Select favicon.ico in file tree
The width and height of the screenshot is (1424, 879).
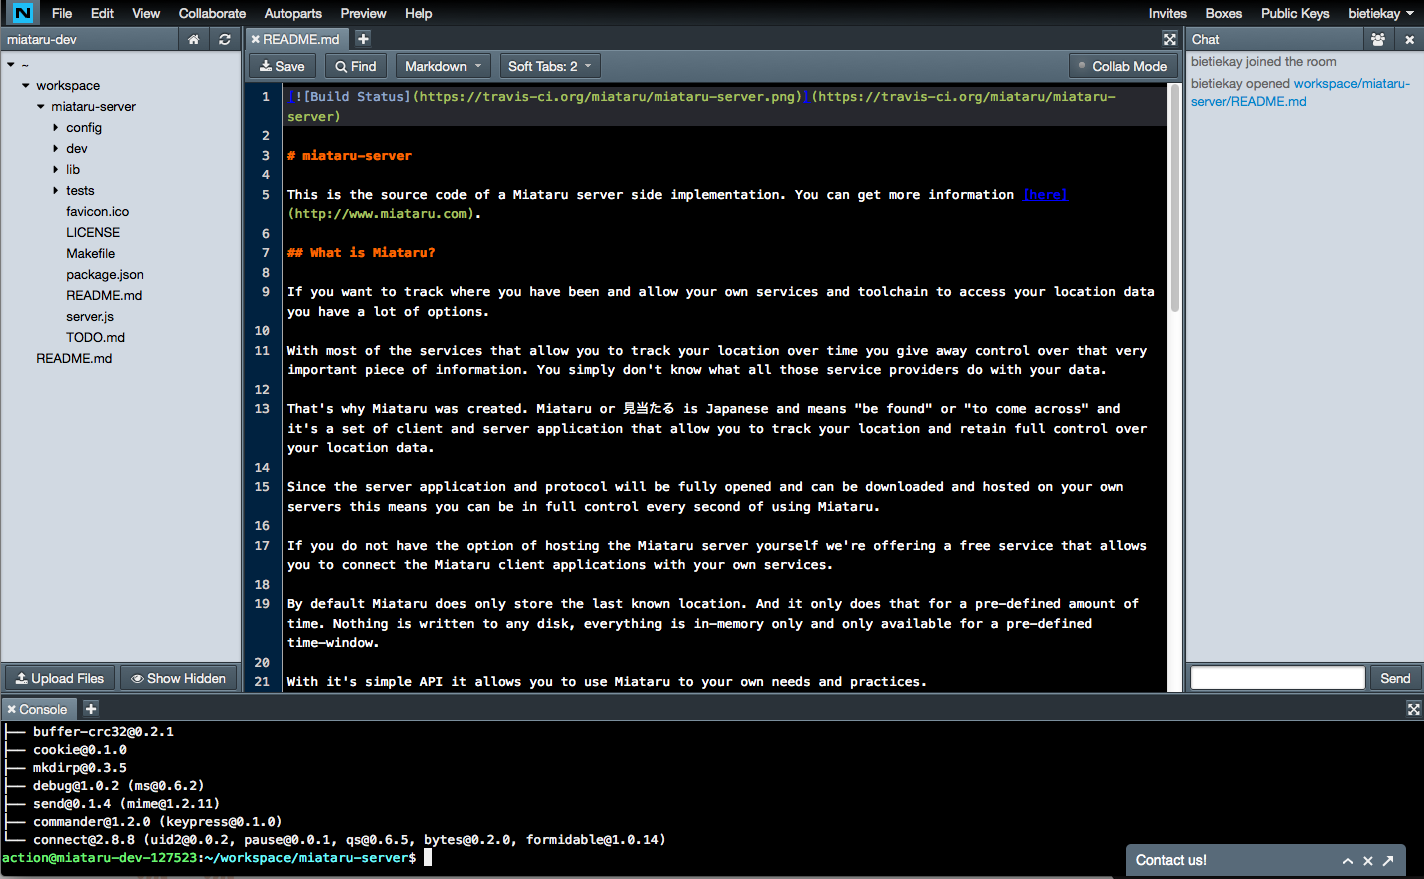(98, 212)
